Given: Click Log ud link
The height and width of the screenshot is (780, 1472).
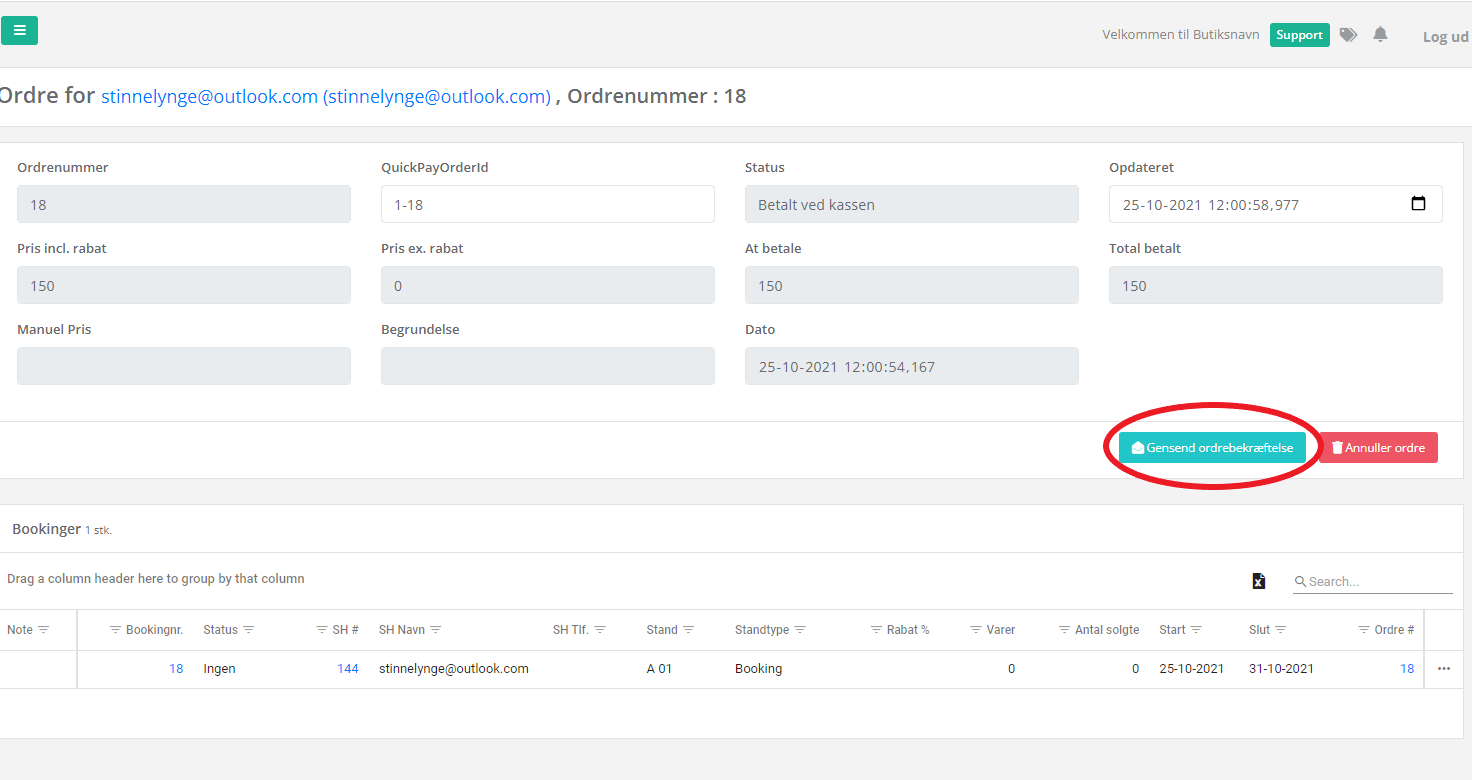Looking at the screenshot, I should pyautogui.click(x=1445, y=37).
